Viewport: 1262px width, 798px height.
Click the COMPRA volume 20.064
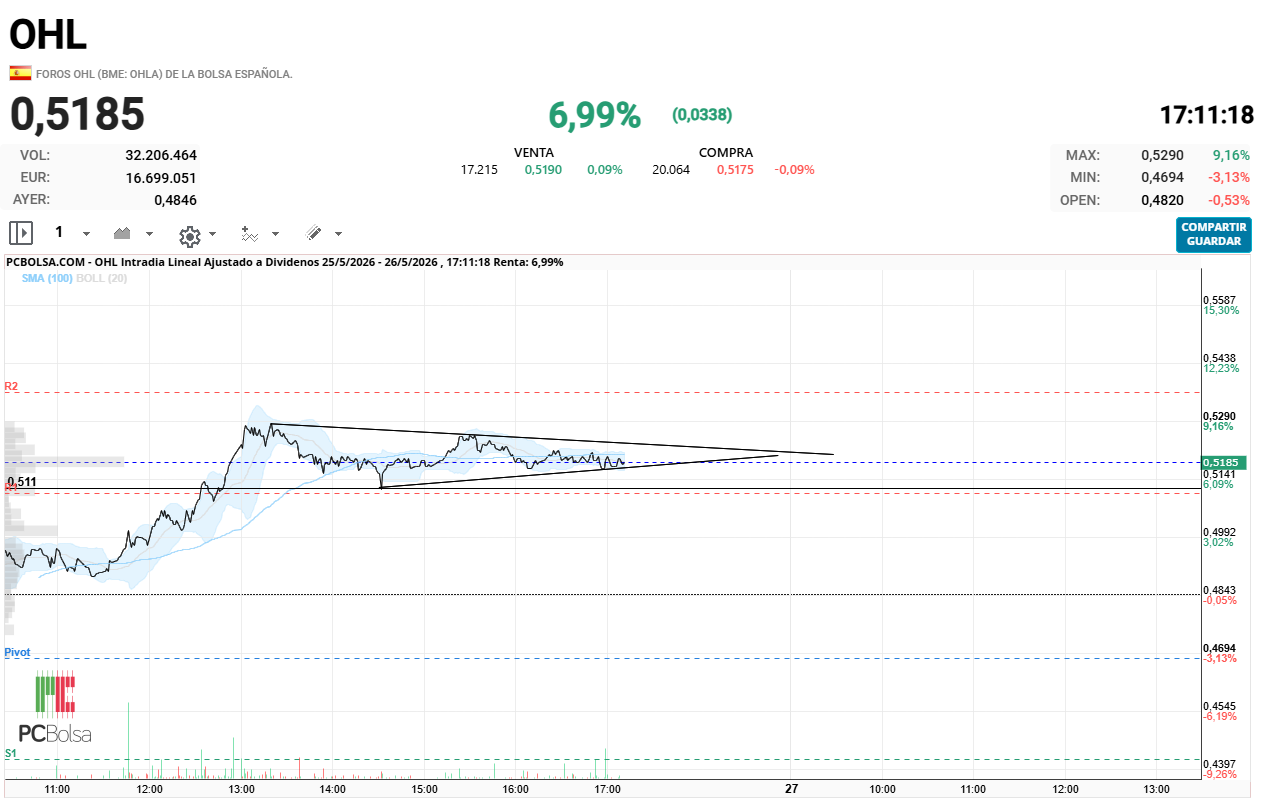click(671, 169)
